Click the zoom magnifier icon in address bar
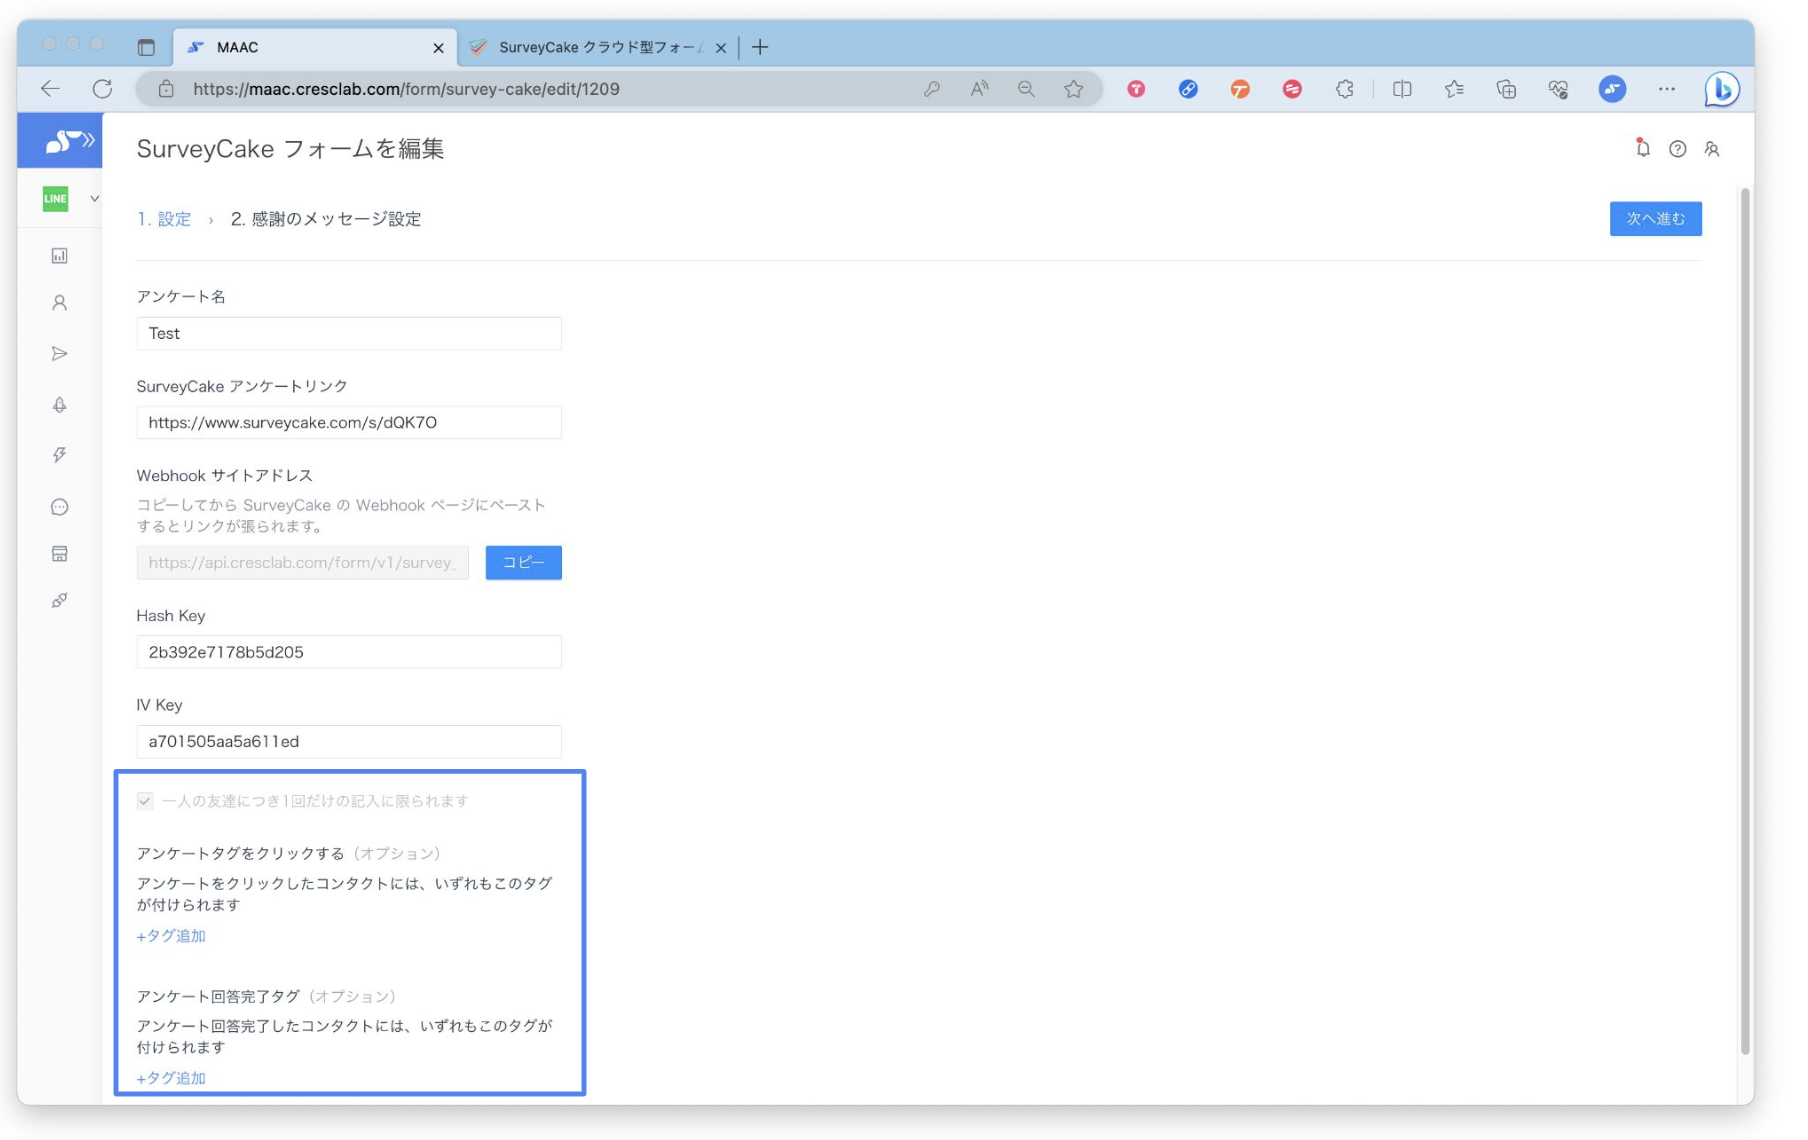Viewport: 1808px width, 1140px height. point(1026,89)
